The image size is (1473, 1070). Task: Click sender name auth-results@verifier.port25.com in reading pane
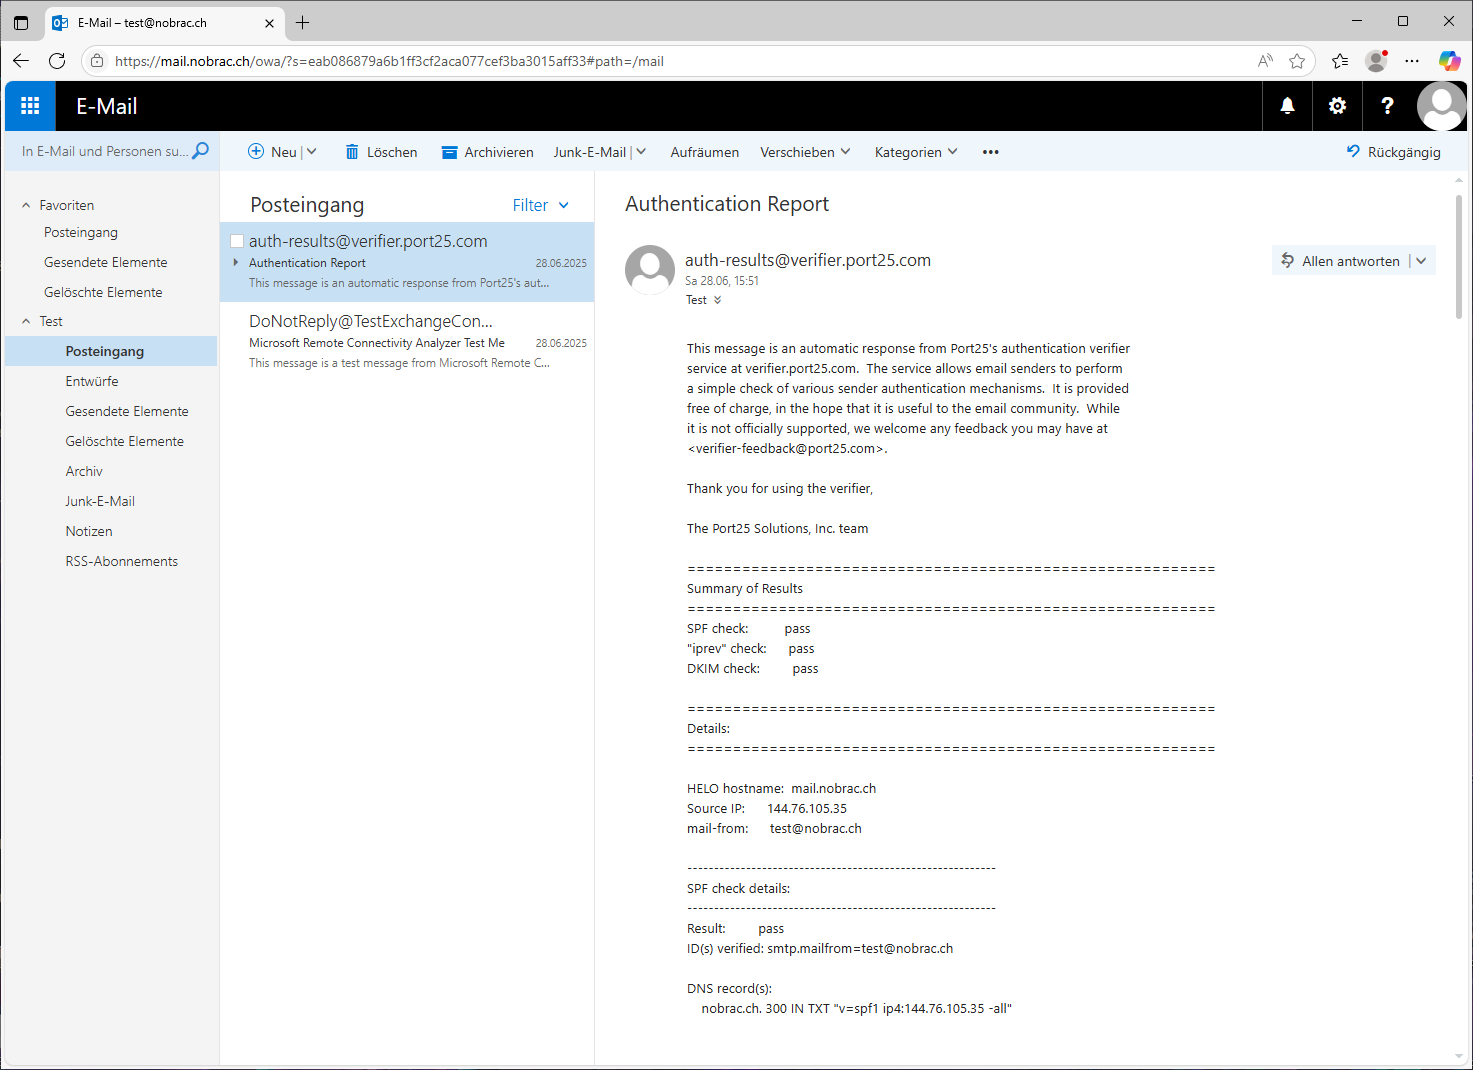click(x=808, y=260)
